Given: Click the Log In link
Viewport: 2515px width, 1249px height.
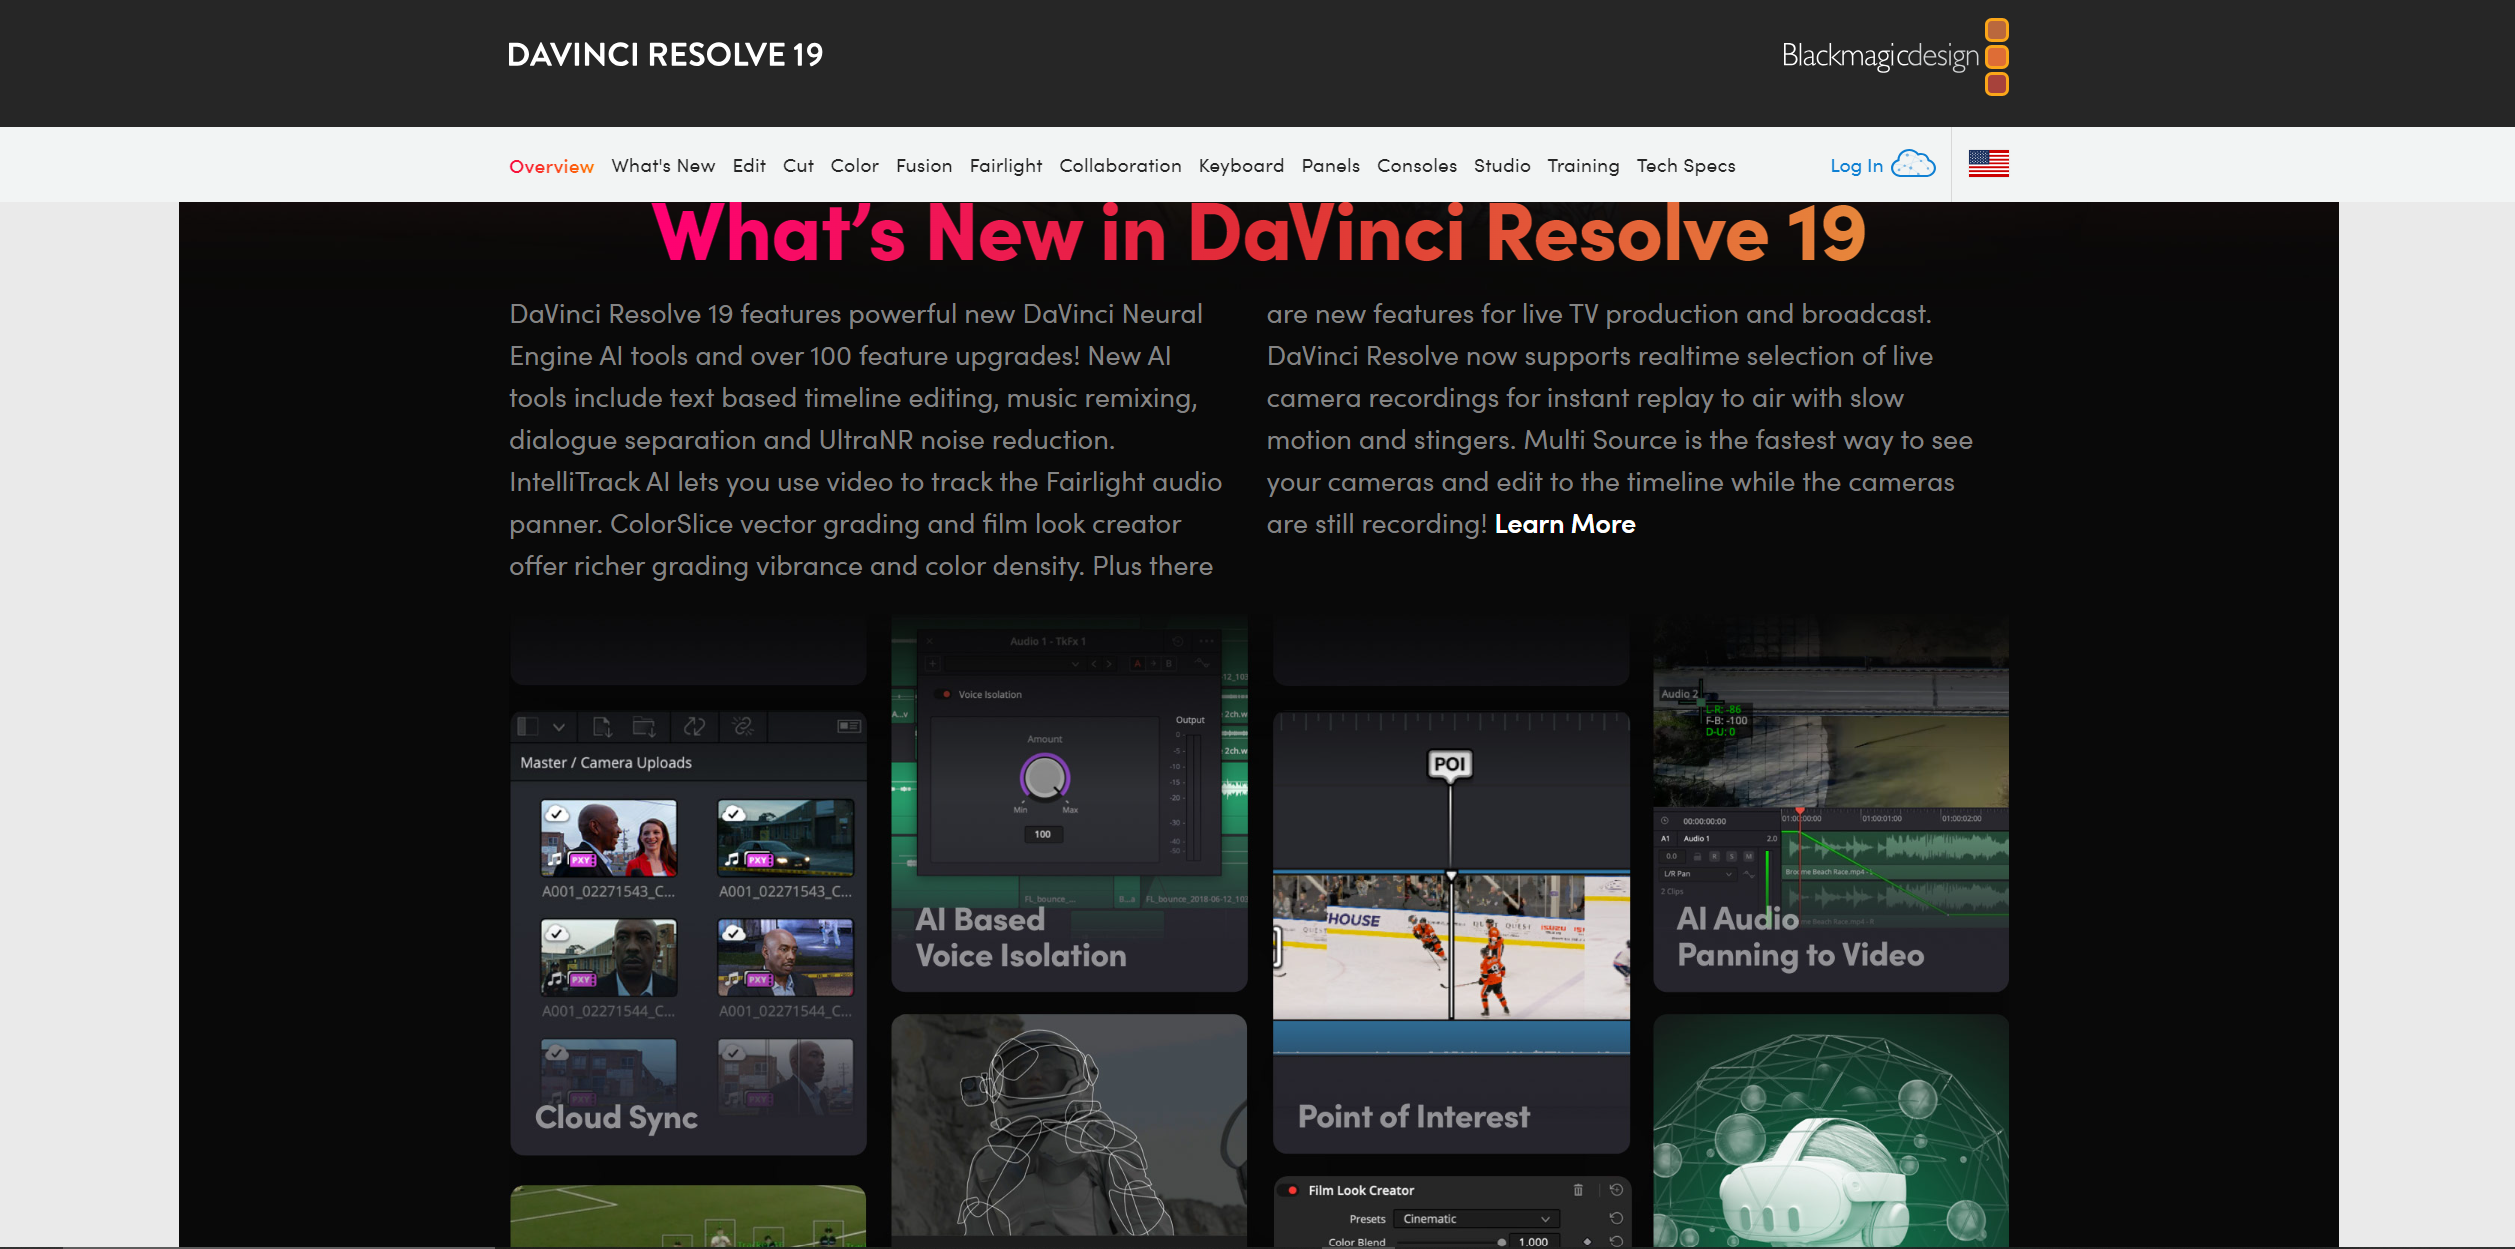Looking at the screenshot, I should (x=1856, y=166).
